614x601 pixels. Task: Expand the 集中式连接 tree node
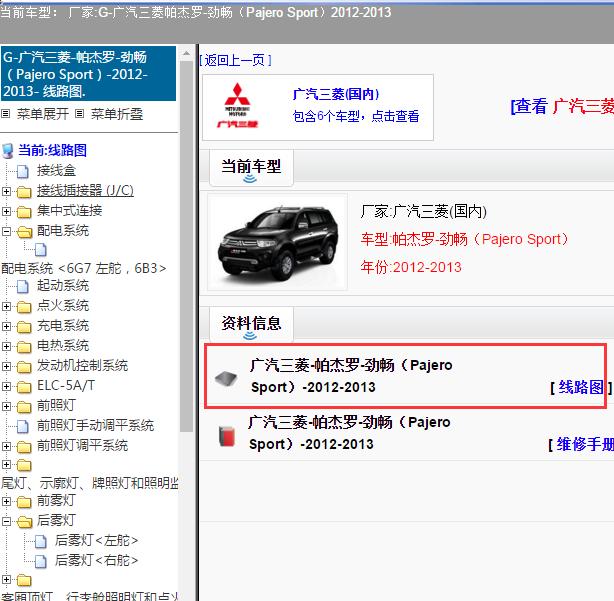pyautogui.click(x=6, y=211)
